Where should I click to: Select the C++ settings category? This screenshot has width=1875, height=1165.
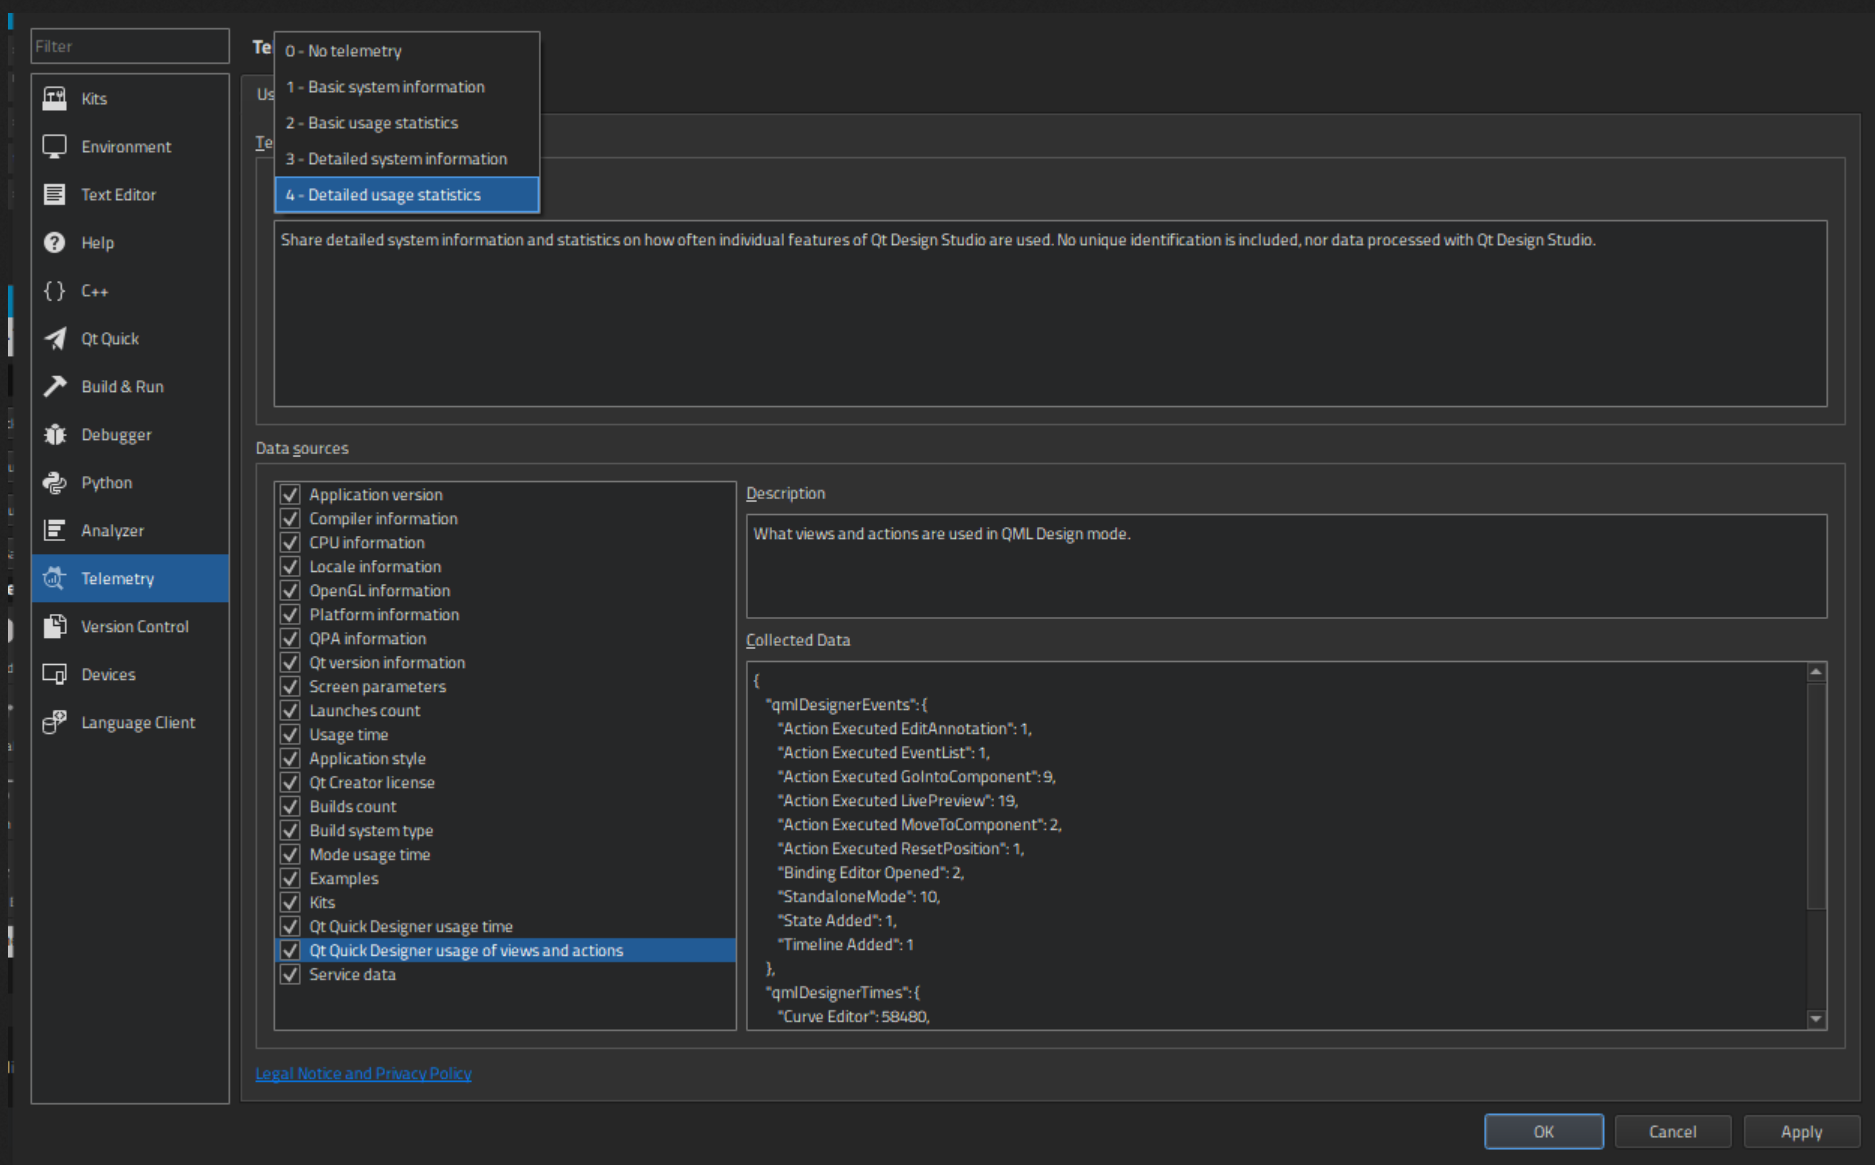(x=94, y=291)
